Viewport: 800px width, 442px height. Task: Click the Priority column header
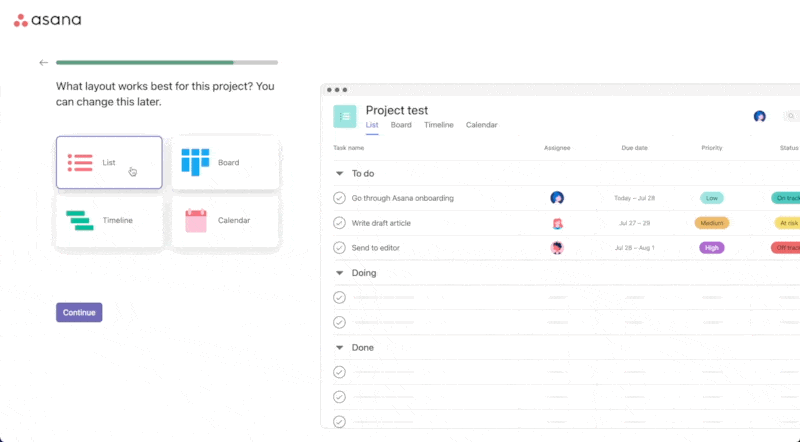point(712,148)
